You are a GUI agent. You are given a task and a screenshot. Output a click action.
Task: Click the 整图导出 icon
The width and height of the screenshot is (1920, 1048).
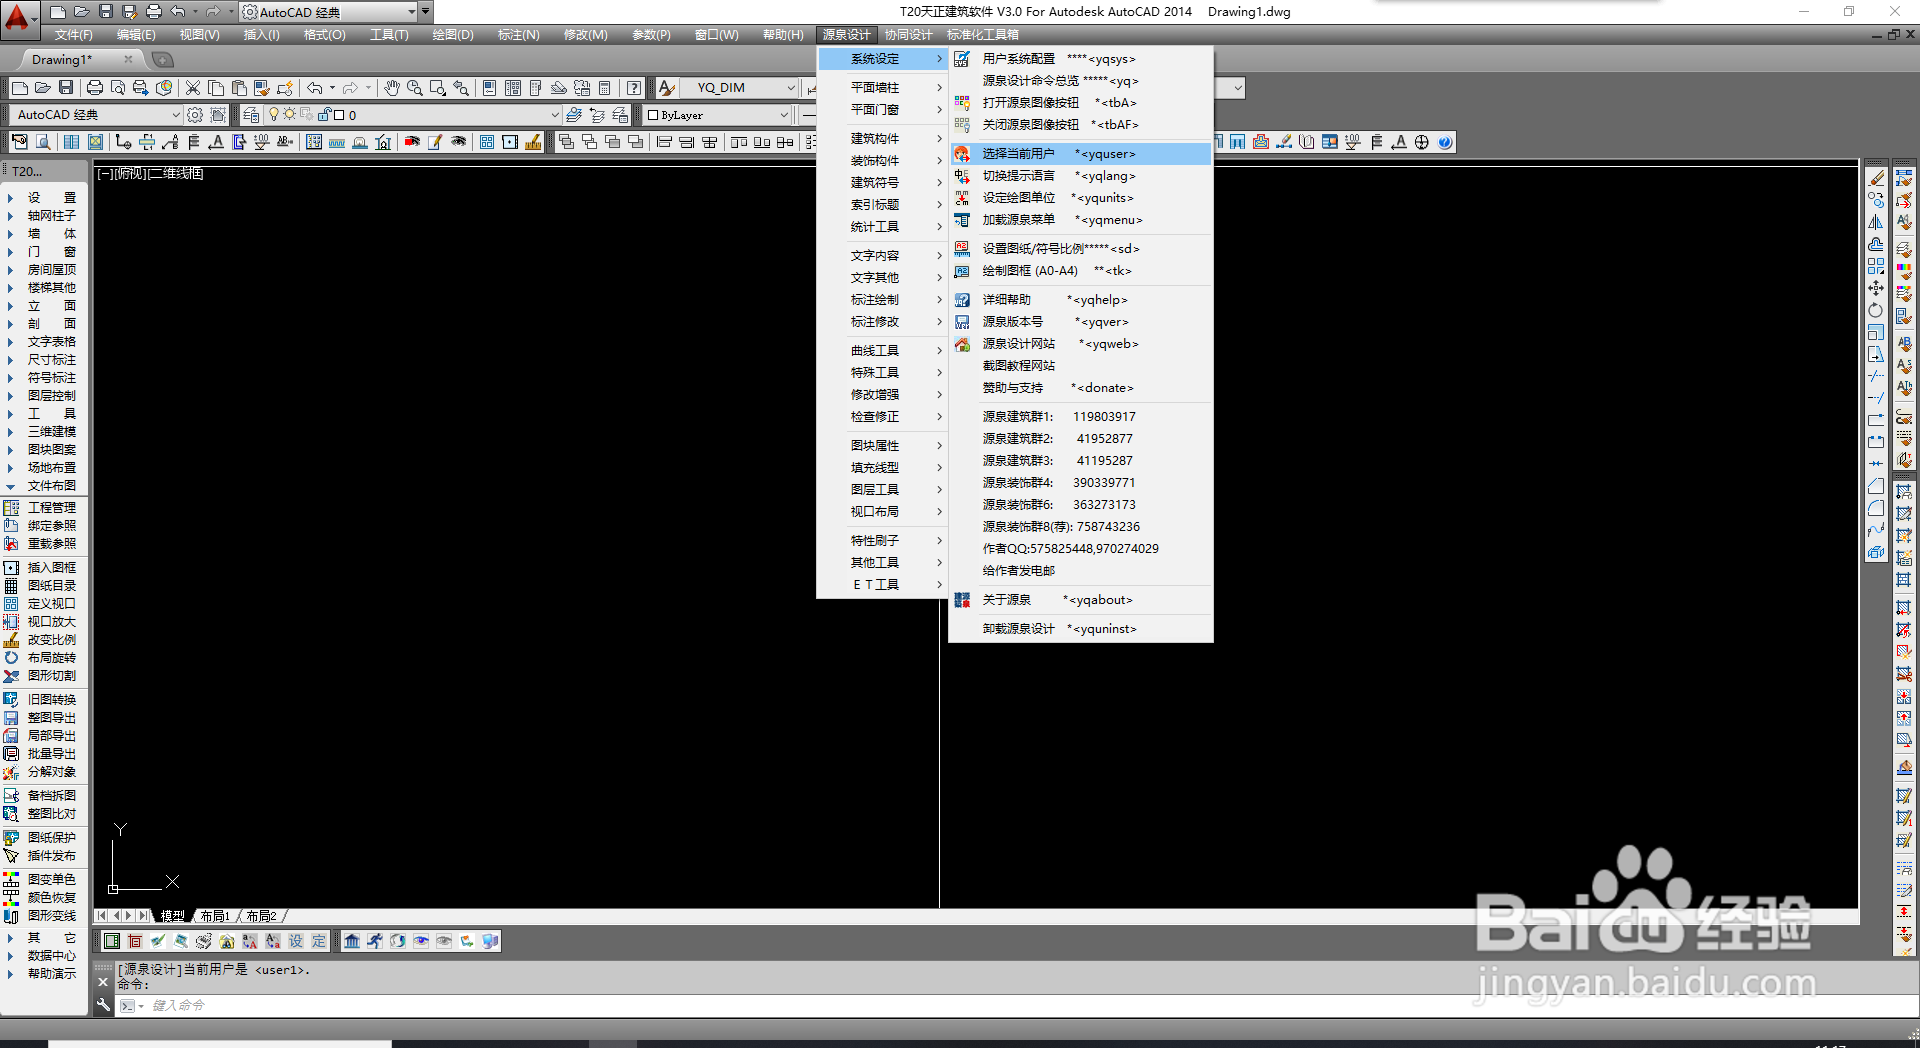12,718
